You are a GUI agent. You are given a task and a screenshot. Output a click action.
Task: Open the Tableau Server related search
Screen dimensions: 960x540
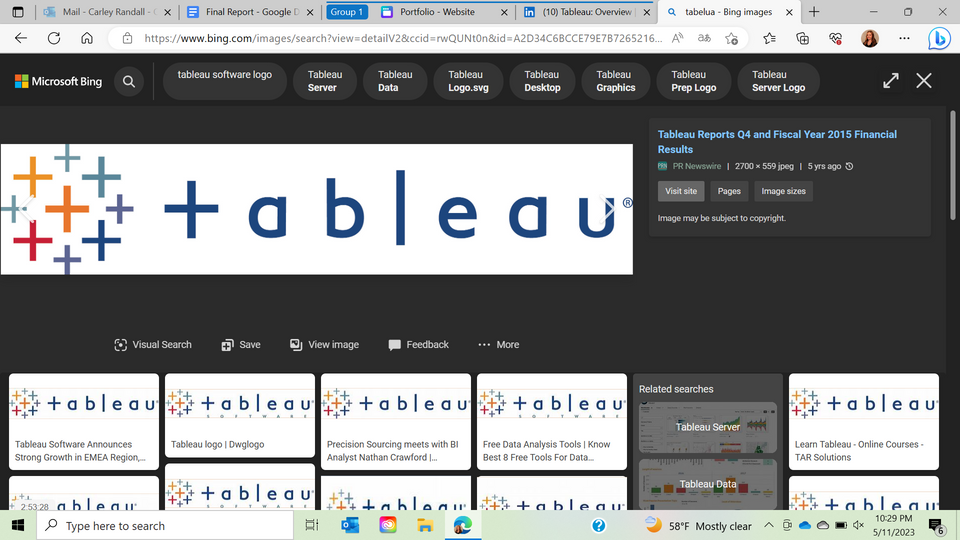708,427
